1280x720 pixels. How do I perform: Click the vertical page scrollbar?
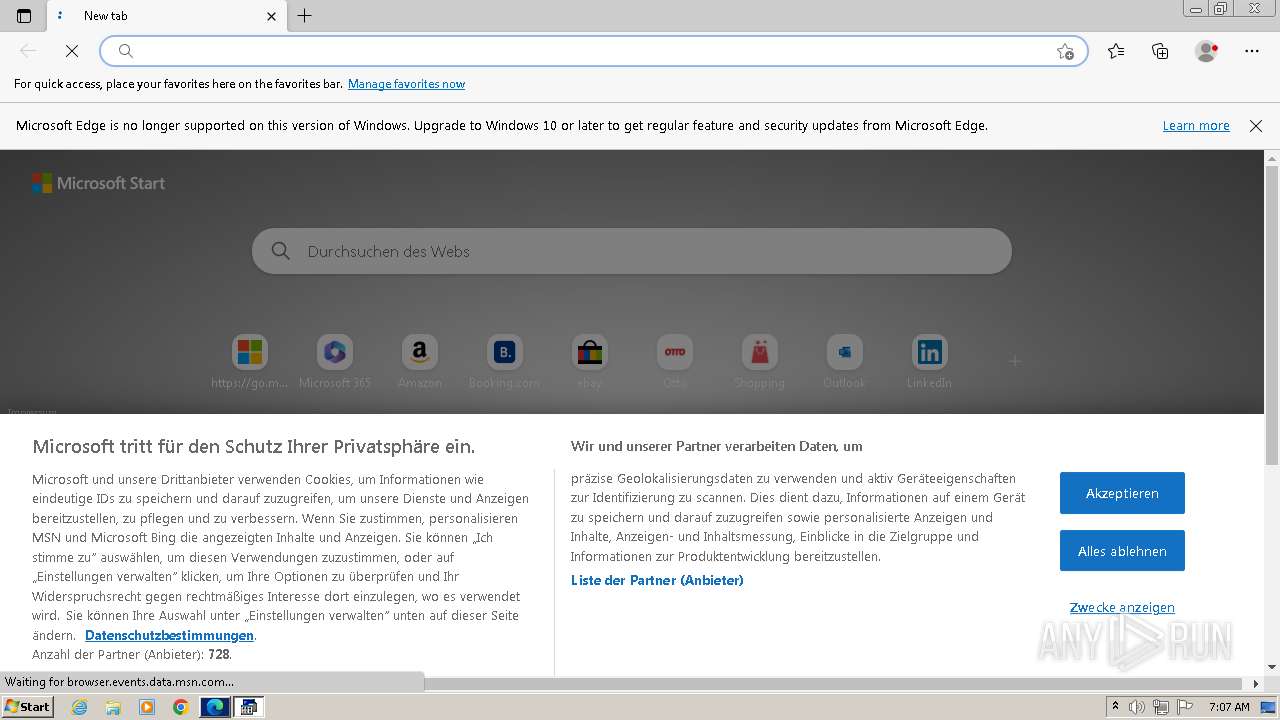[x=1272, y=315]
